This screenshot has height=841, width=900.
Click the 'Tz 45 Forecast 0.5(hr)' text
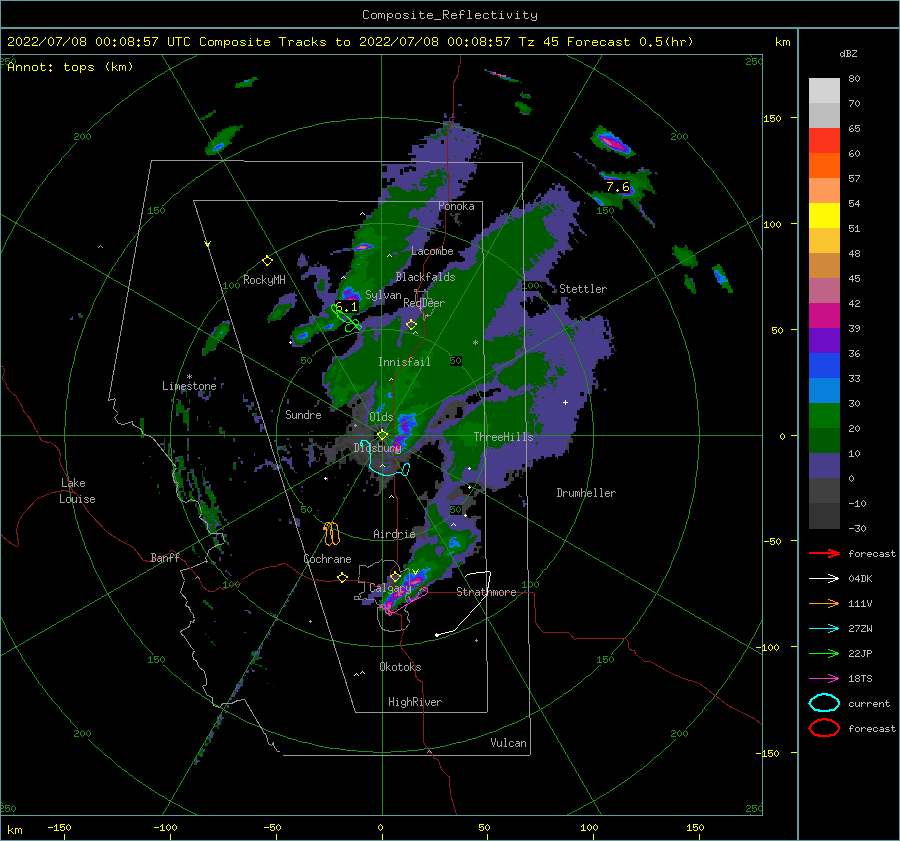point(606,42)
